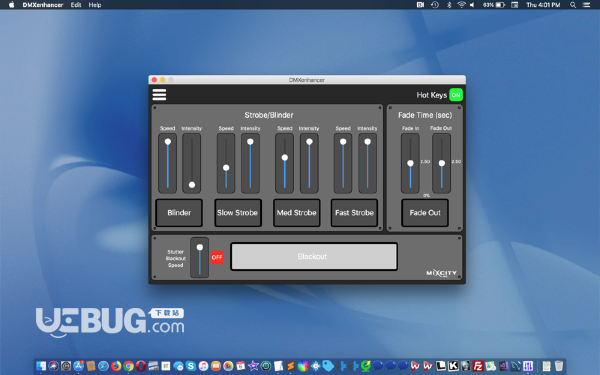Open Spotlight search magnifier
The image size is (600, 375).
tap(573, 5)
